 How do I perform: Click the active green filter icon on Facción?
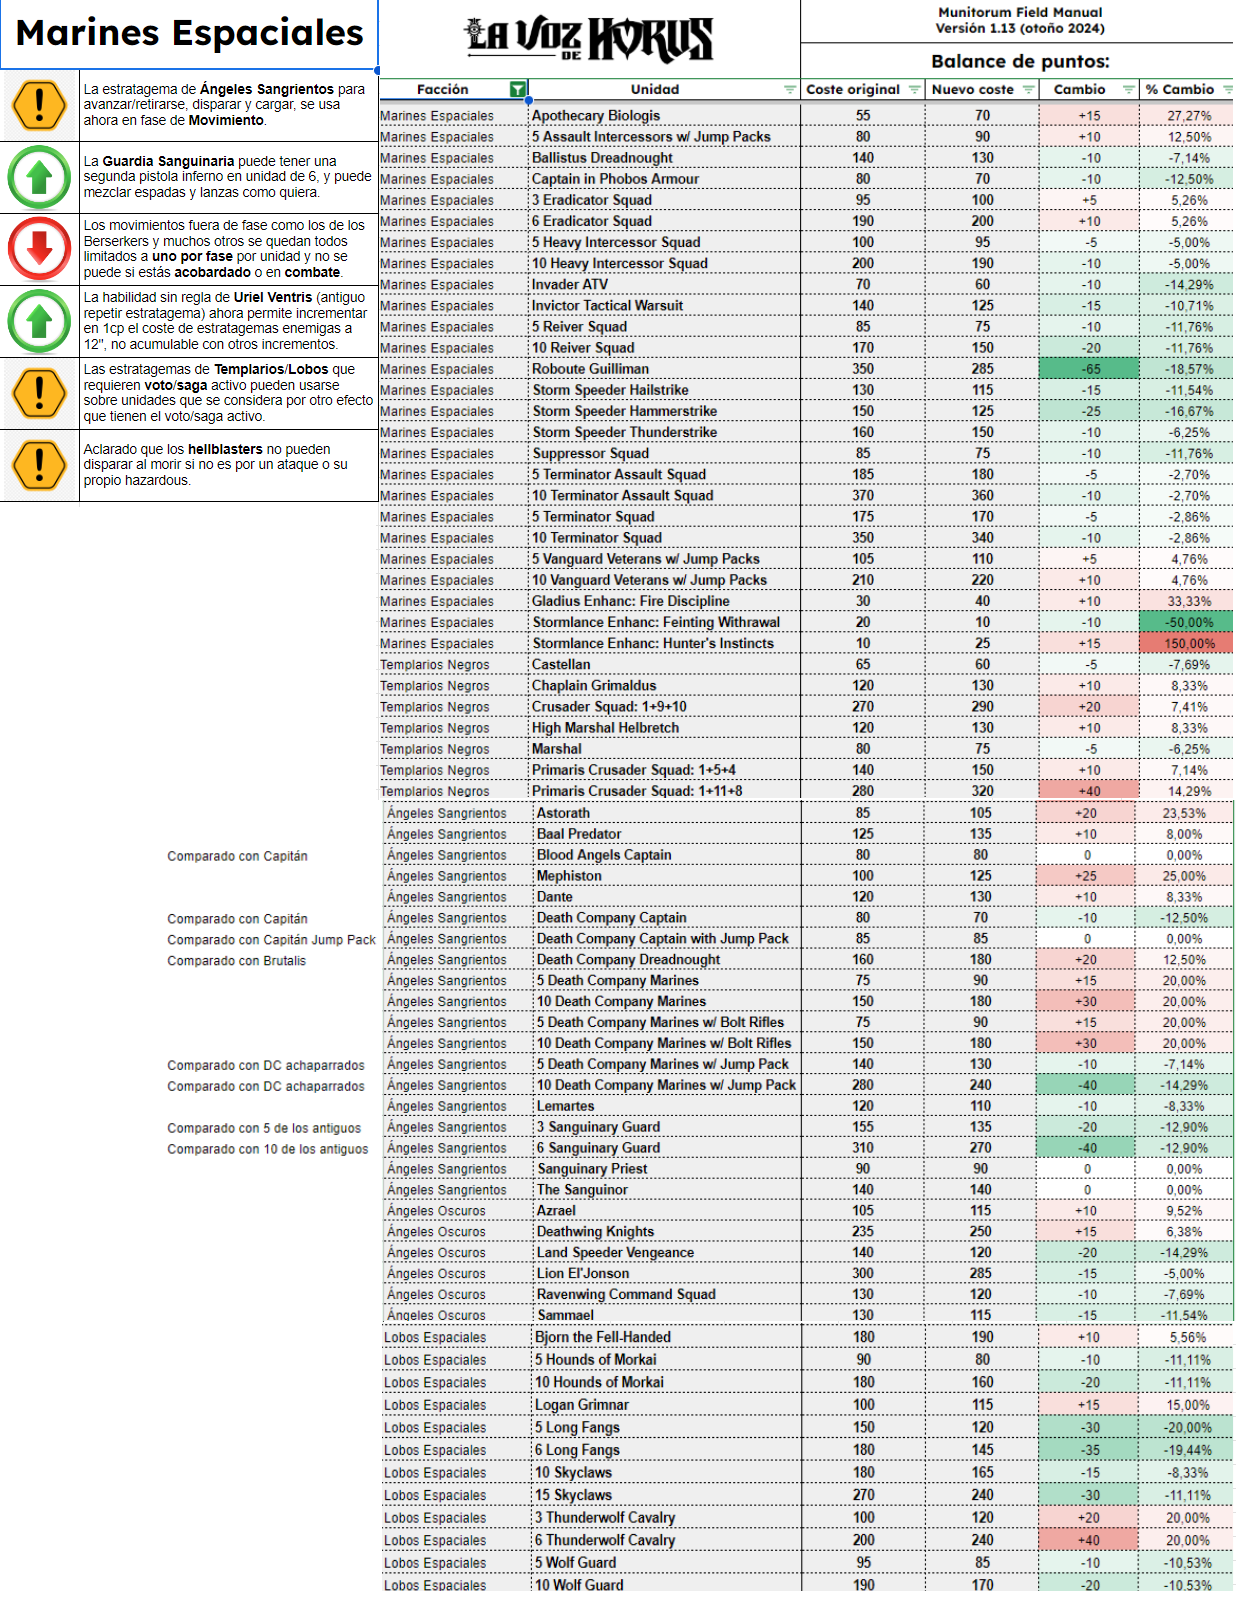(517, 90)
